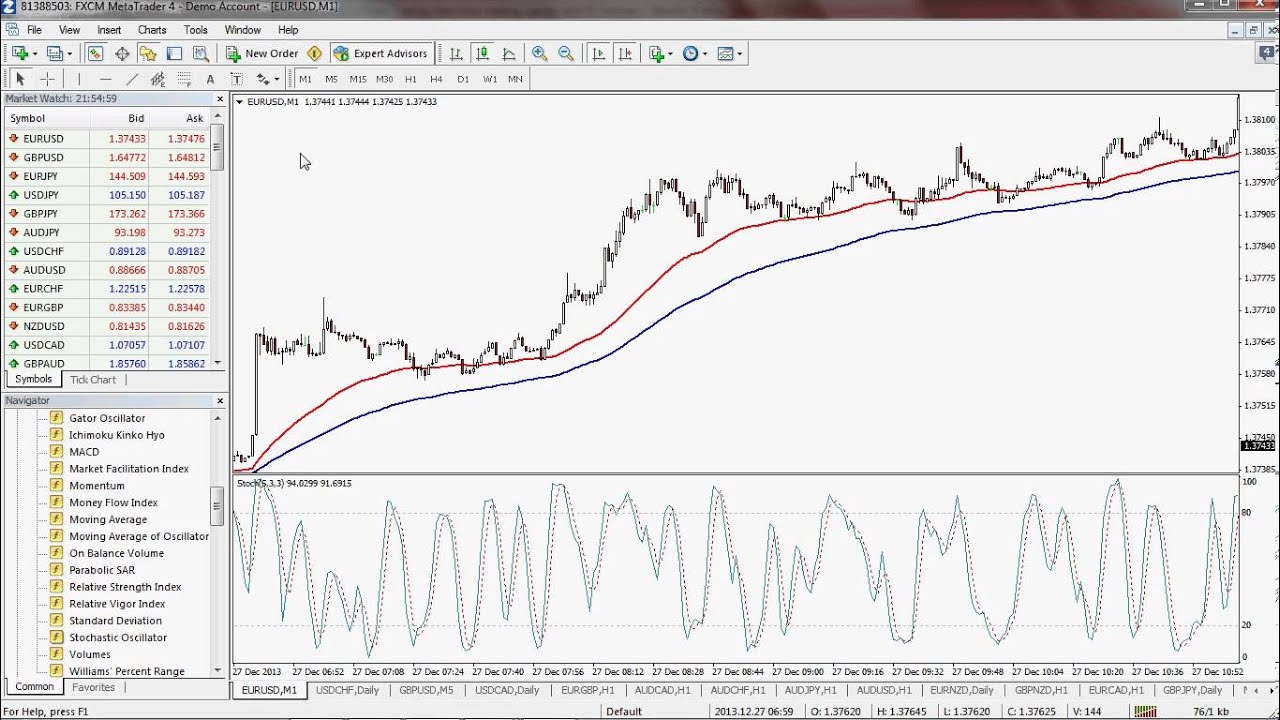Select the Cursor arrow tool
Image resolution: width=1280 pixels, height=720 pixels.
pos(20,79)
